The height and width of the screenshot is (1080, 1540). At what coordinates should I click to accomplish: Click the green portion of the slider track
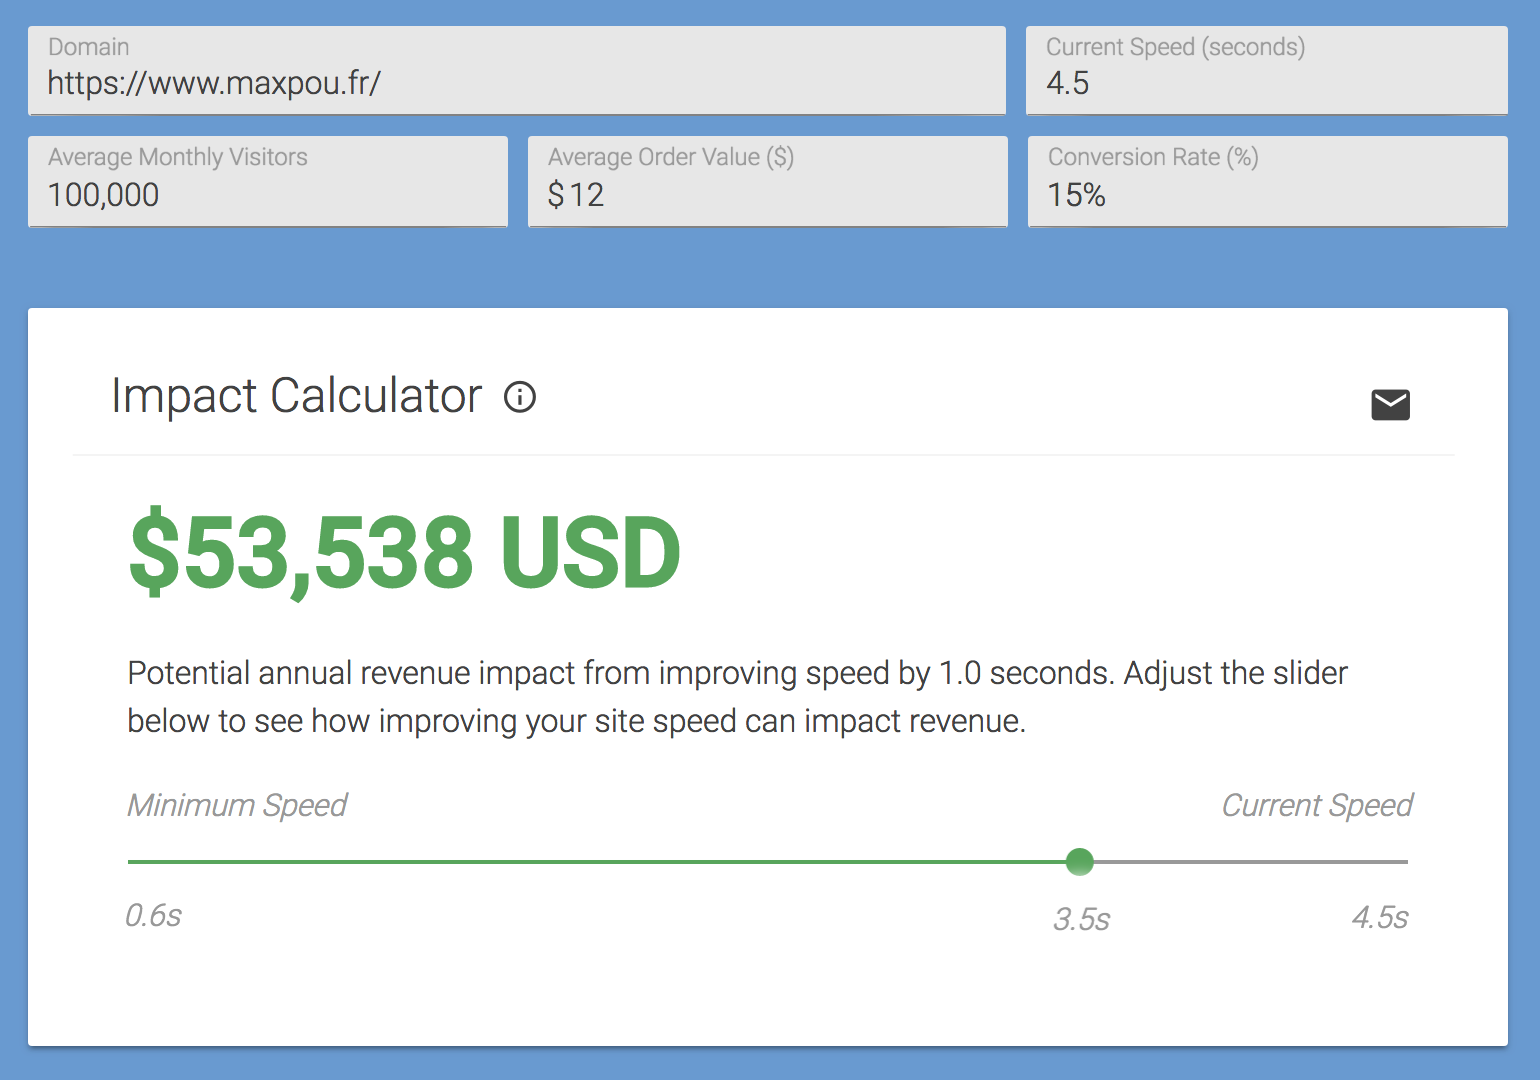[x=600, y=861]
